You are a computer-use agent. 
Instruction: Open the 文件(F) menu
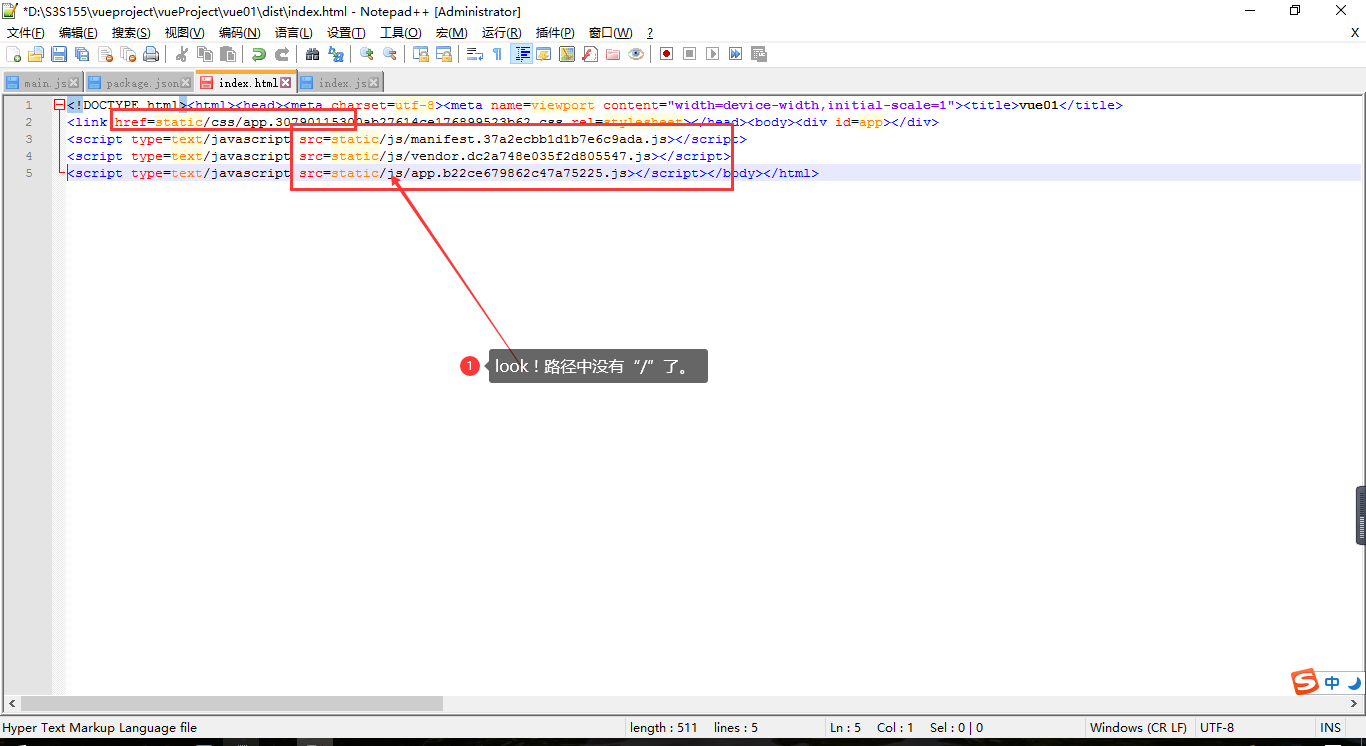pos(26,33)
